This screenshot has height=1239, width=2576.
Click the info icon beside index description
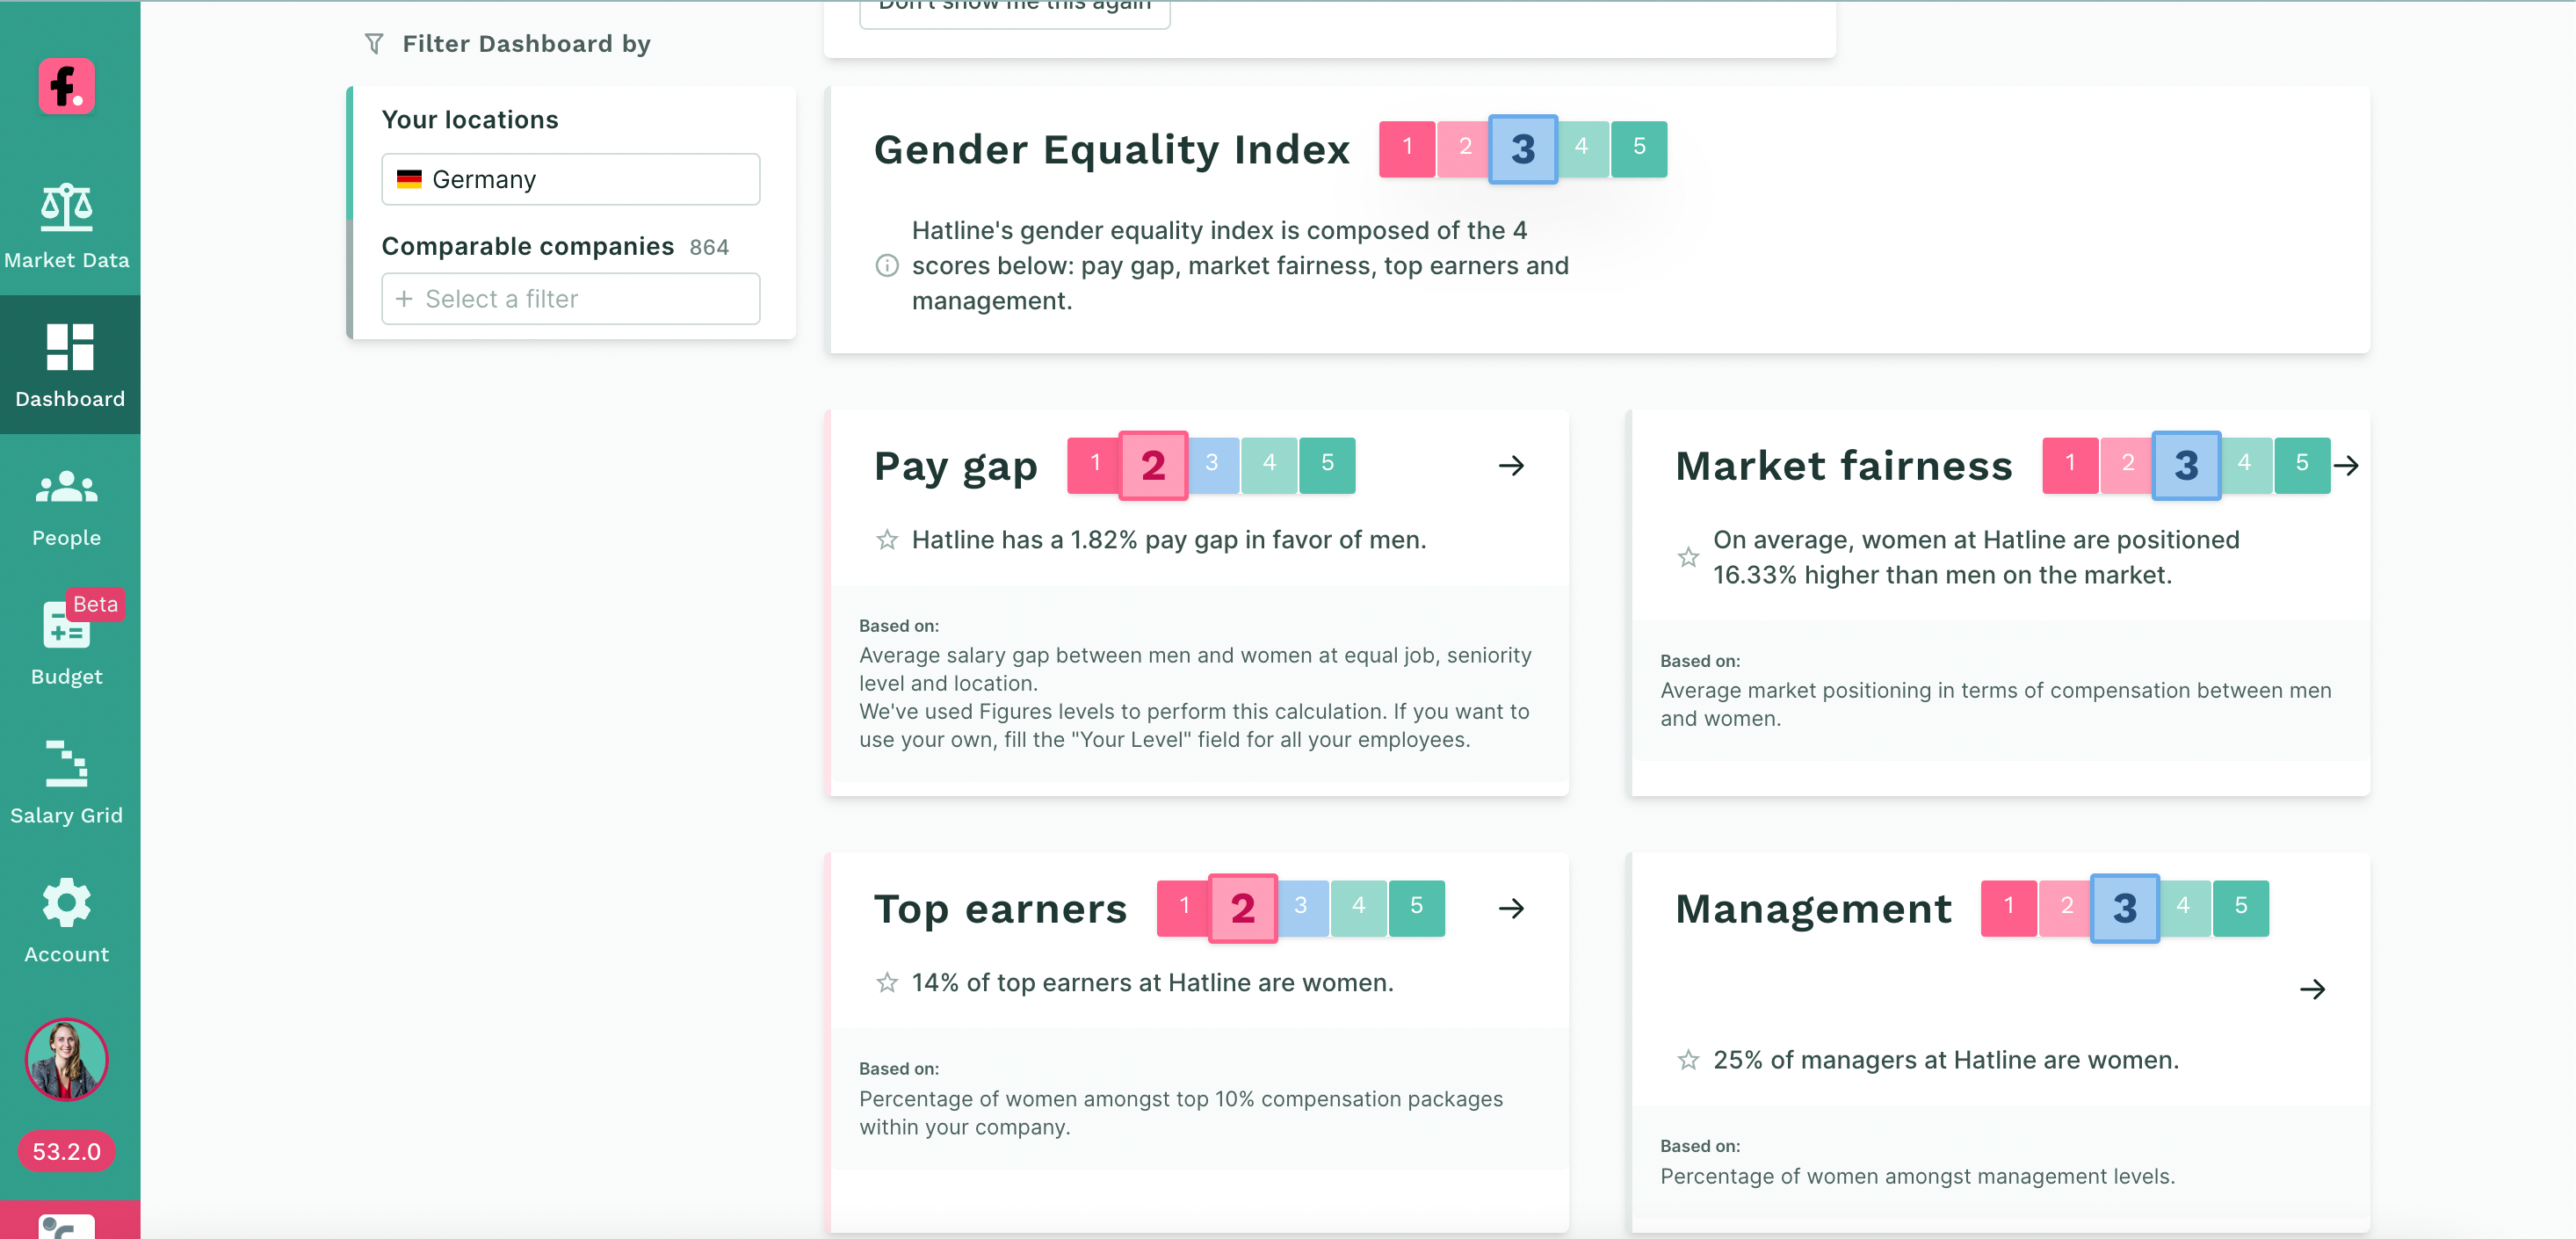886,266
